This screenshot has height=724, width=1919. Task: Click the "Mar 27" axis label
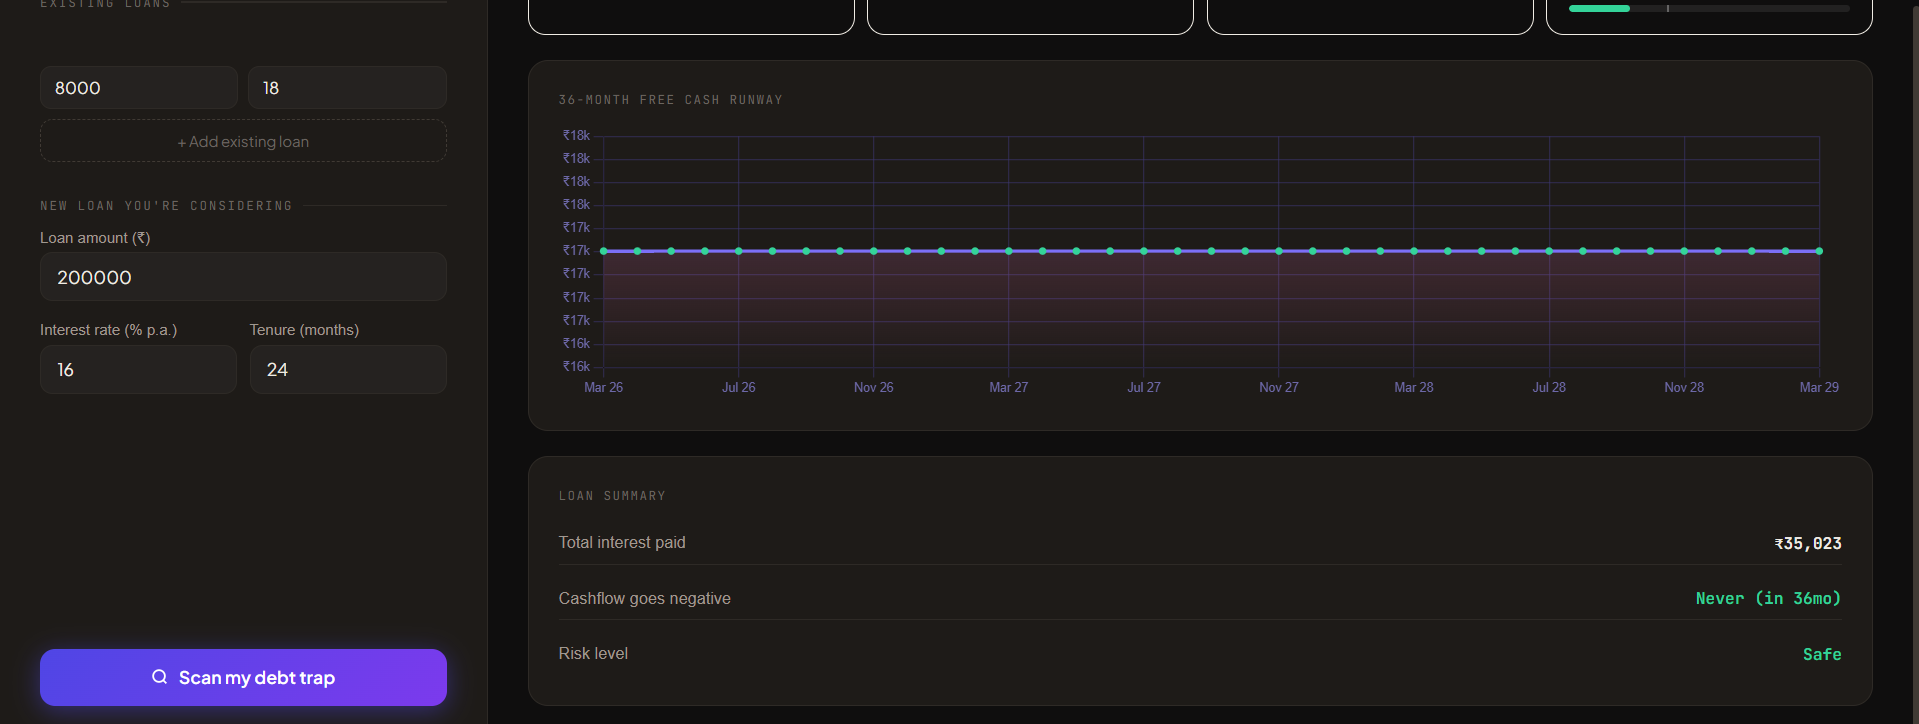tap(1009, 387)
